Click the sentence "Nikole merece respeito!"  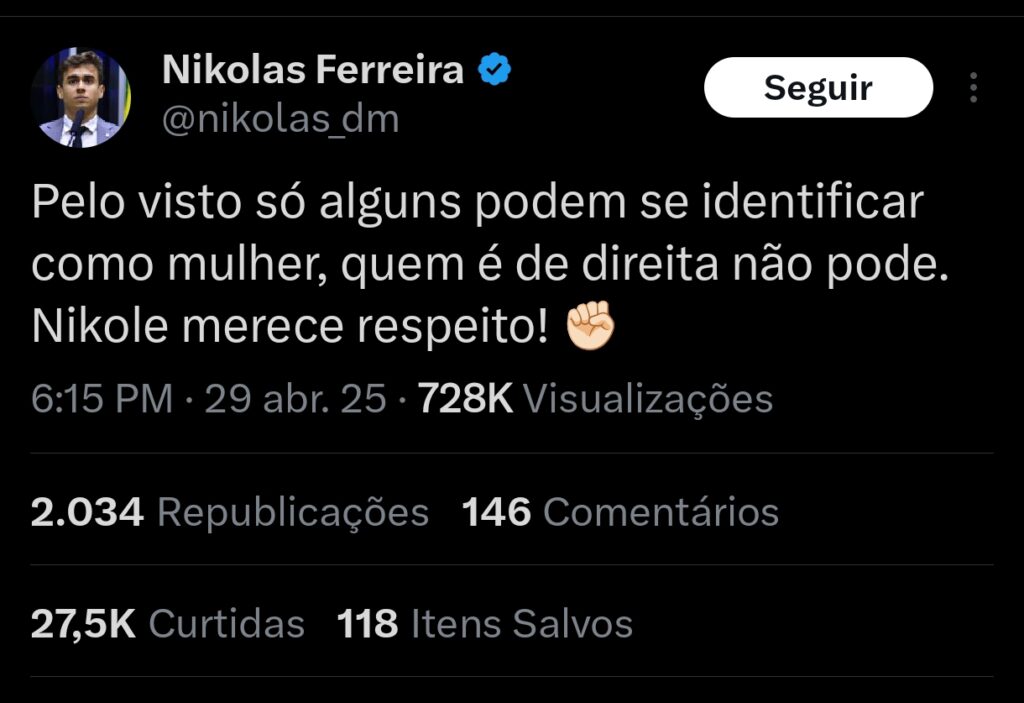(x=291, y=328)
